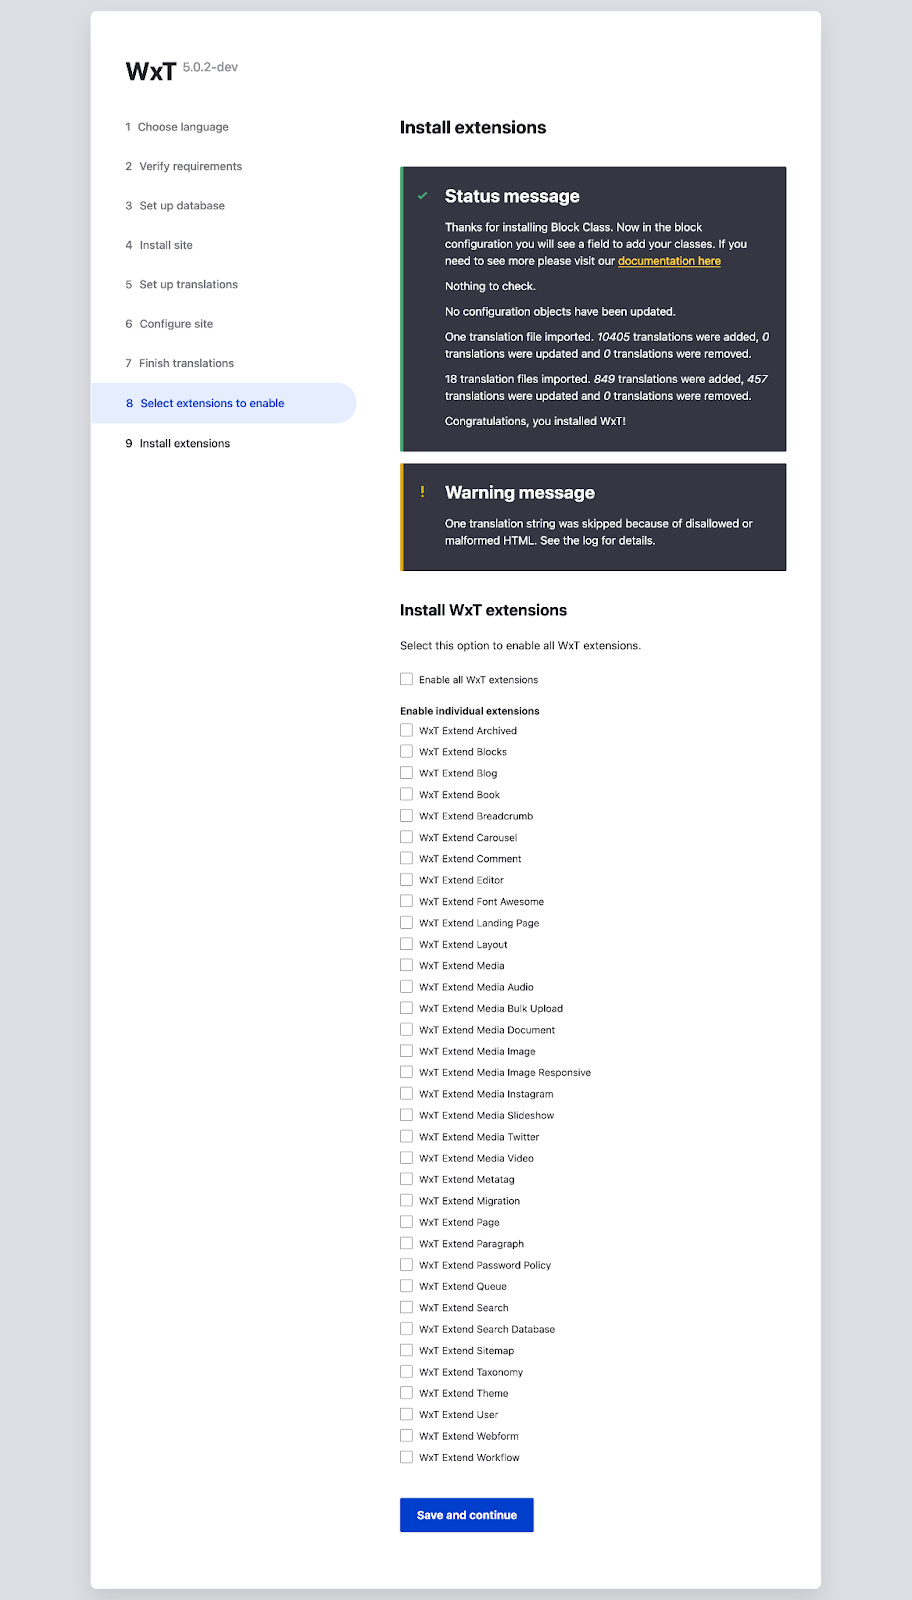Image resolution: width=912 pixels, height=1600 pixels.
Task: Toggle WxT Extend Media Bulk Upload
Action: (x=407, y=1008)
